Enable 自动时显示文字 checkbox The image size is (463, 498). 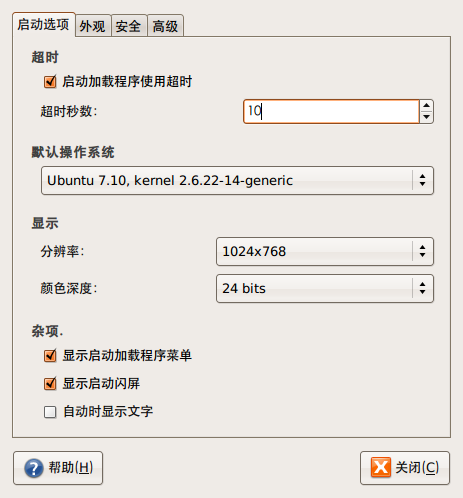50,412
